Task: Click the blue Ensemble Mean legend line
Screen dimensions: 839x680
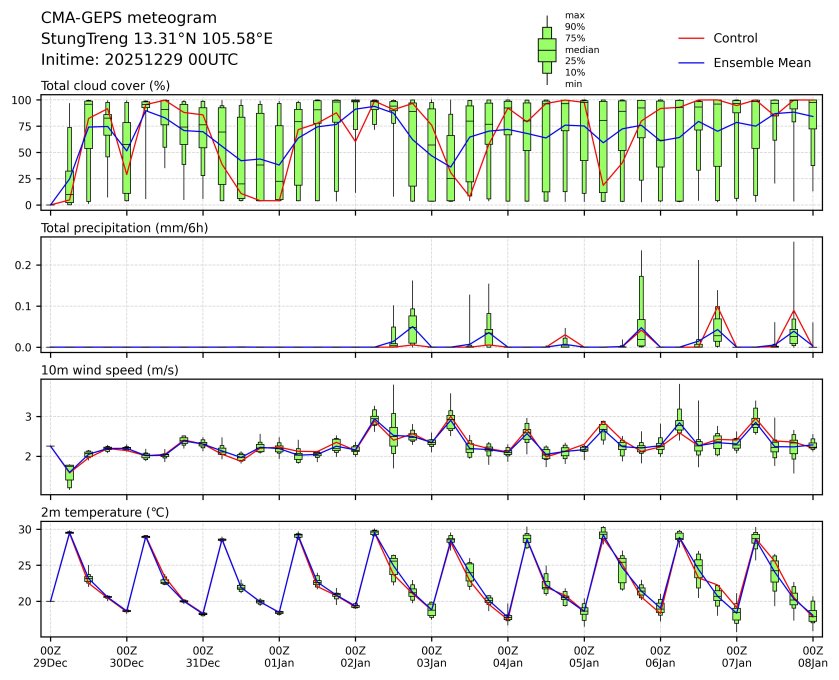Action: pos(692,62)
